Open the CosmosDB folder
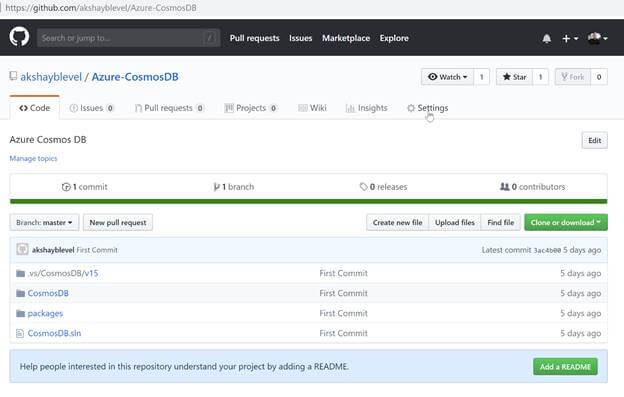Image resolution: width=624 pixels, height=397 pixels. pos(48,293)
